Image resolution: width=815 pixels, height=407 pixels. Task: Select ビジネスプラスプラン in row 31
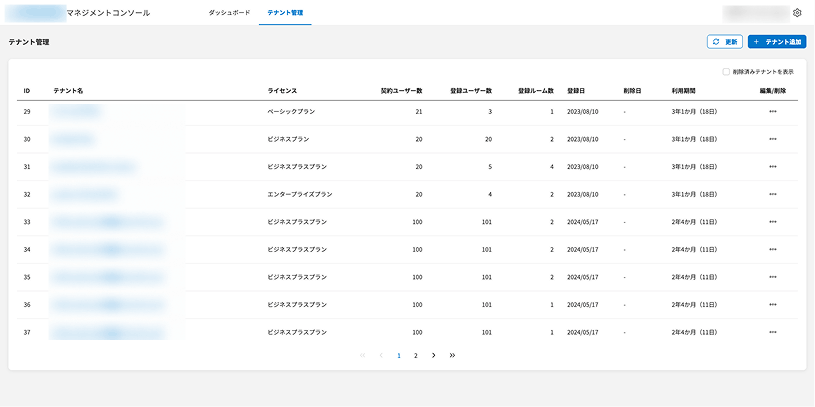(x=297, y=167)
